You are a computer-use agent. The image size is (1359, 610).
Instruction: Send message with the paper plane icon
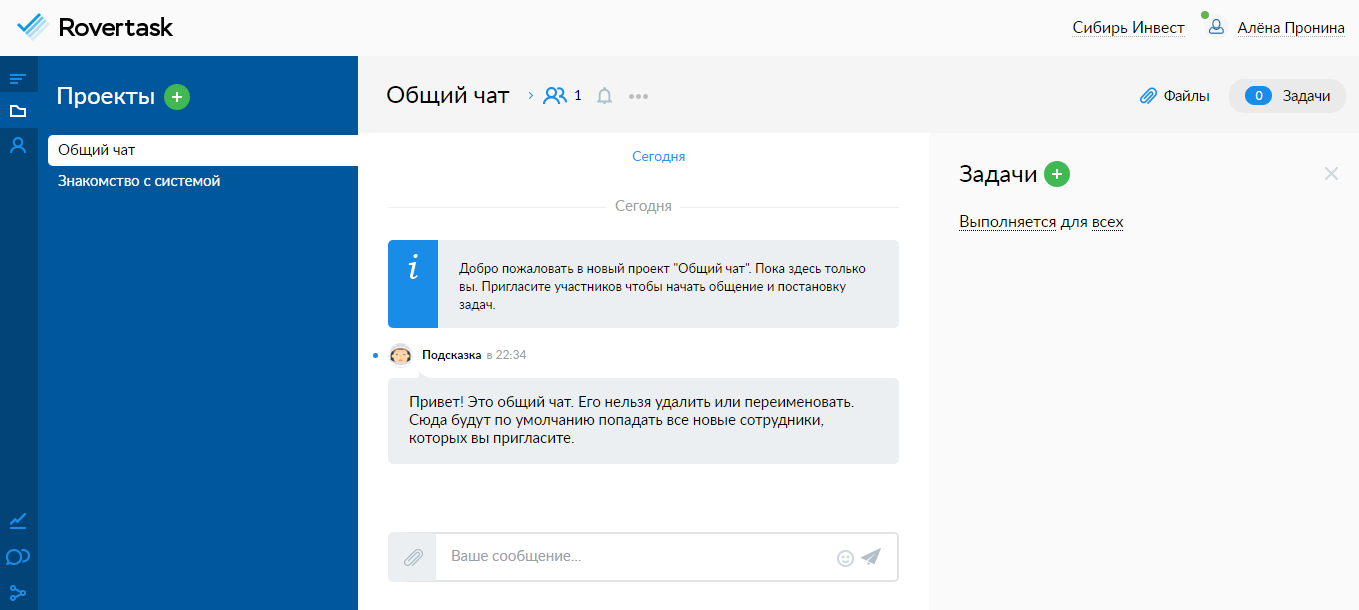point(871,557)
